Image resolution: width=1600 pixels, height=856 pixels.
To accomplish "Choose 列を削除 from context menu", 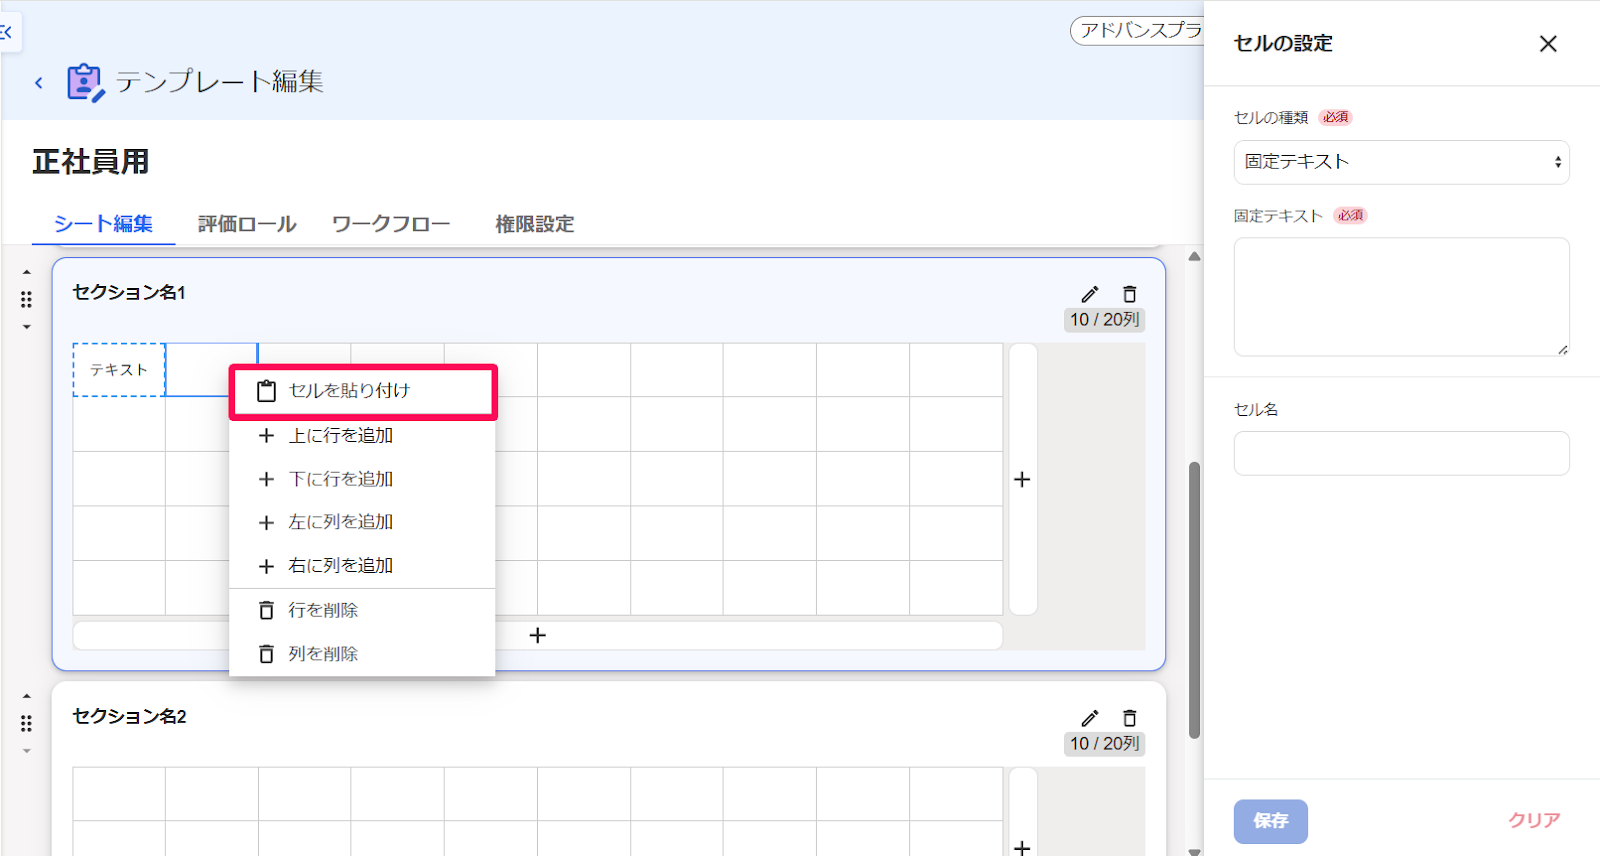I will (x=362, y=654).
